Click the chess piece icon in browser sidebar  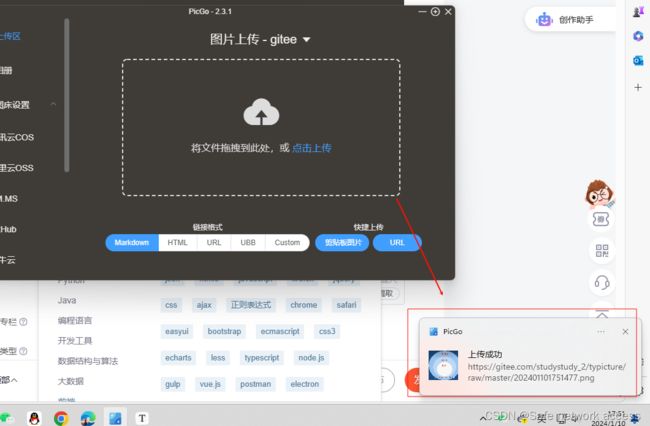pos(638,12)
